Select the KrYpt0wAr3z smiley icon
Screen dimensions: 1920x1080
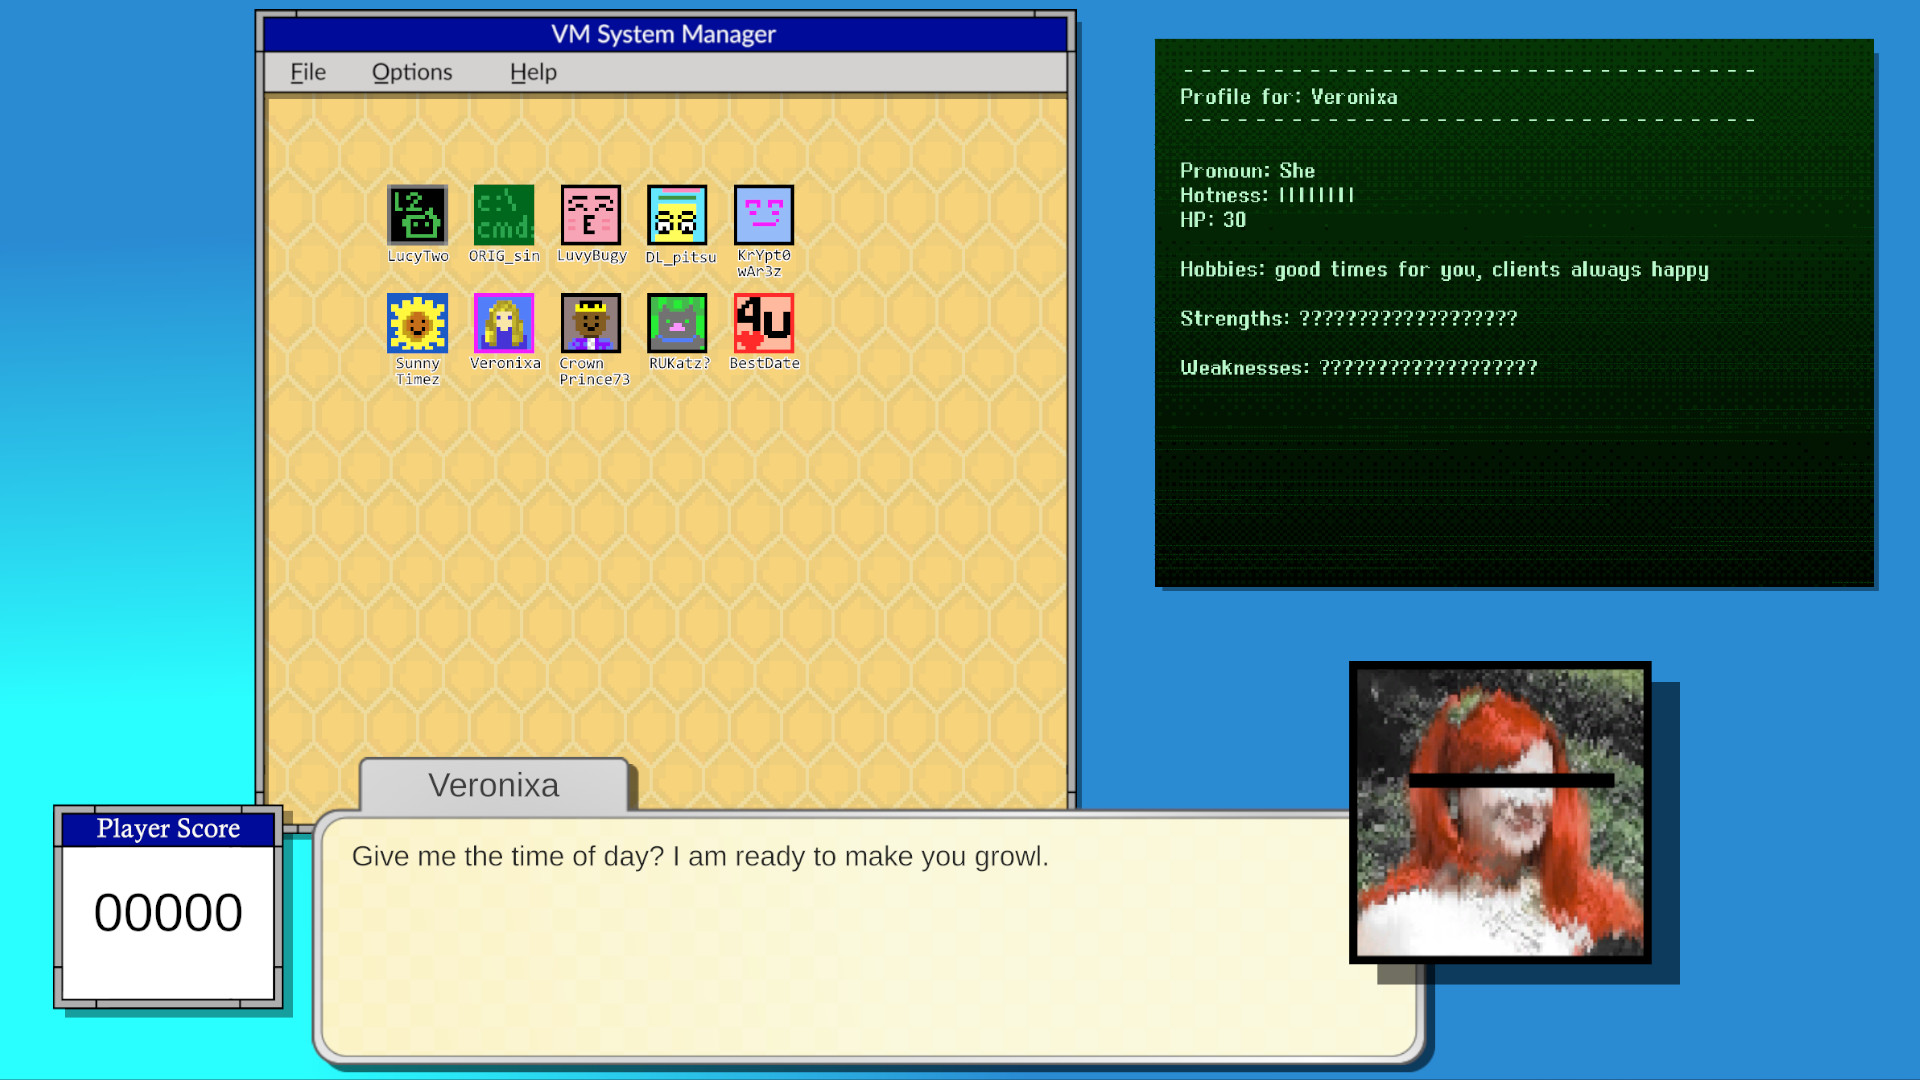(763, 214)
